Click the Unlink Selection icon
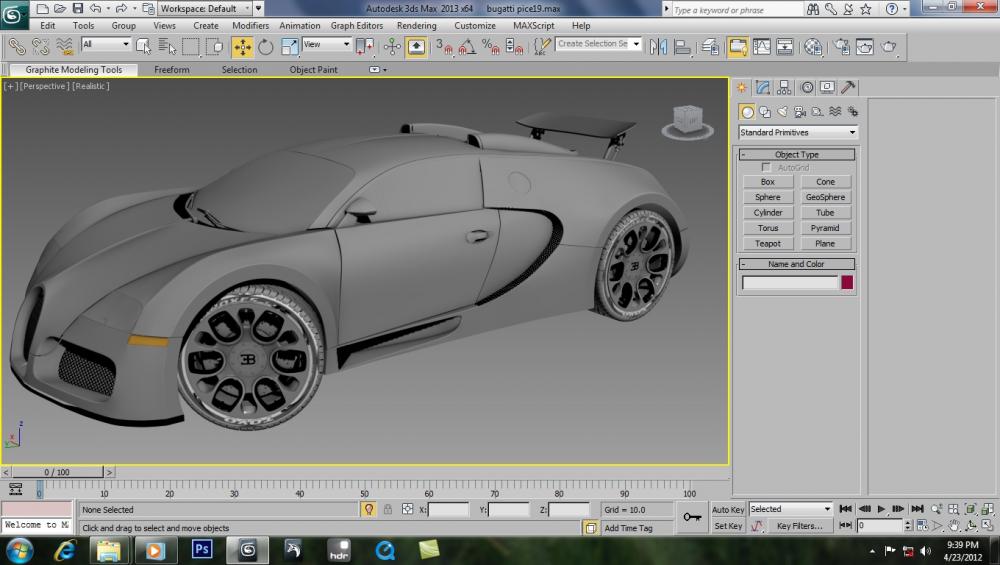 (40, 47)
